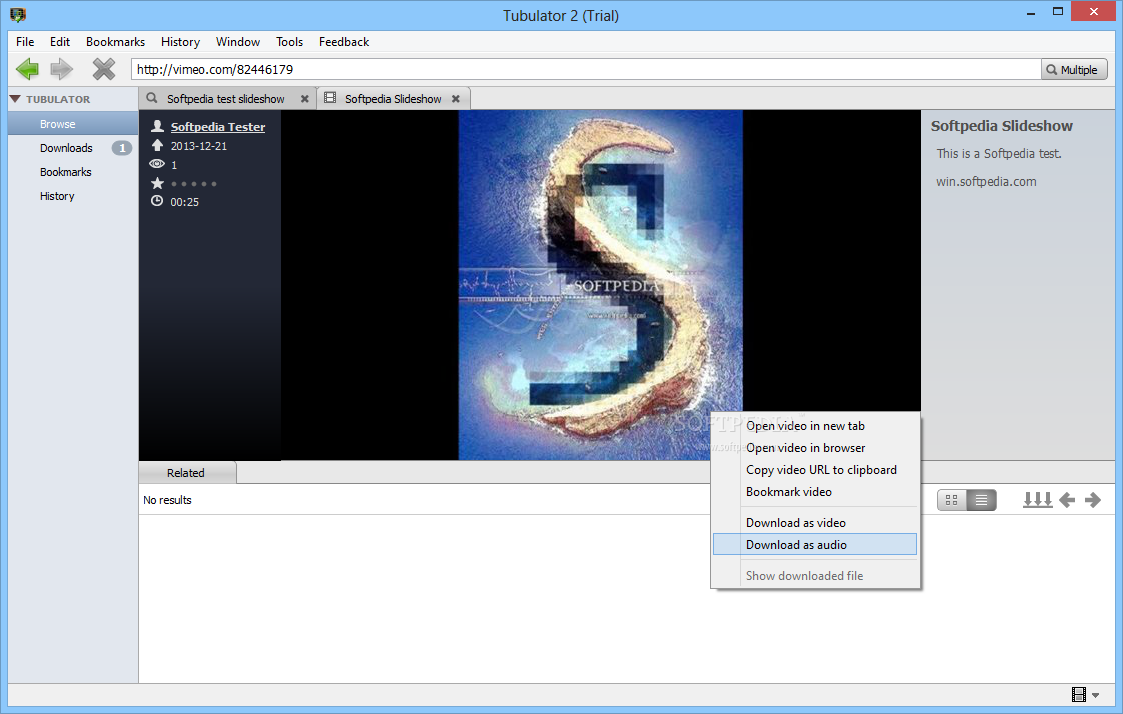Click the URL address field

pos(586,69)
